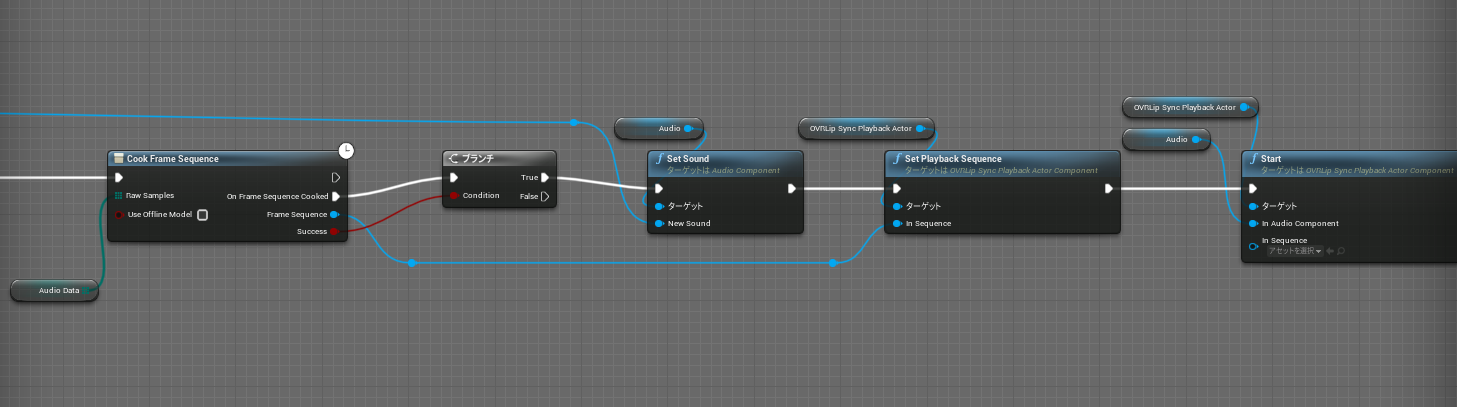Click the function icon on Set Sound node
The image size is (1457, 407).
tap(659, 159)
